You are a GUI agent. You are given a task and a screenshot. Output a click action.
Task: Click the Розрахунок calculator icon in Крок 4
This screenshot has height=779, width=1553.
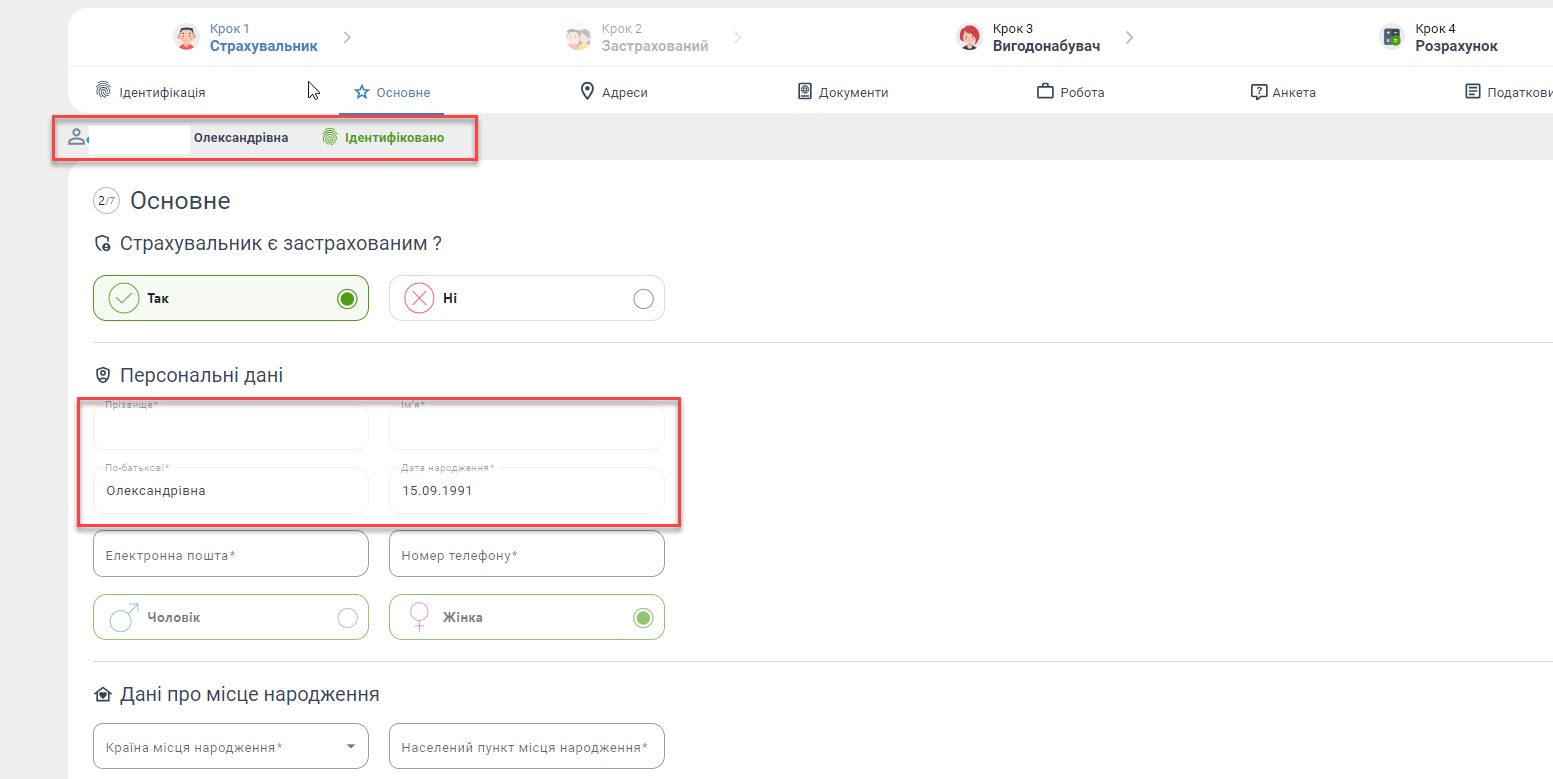click(x=1391, y=38)
